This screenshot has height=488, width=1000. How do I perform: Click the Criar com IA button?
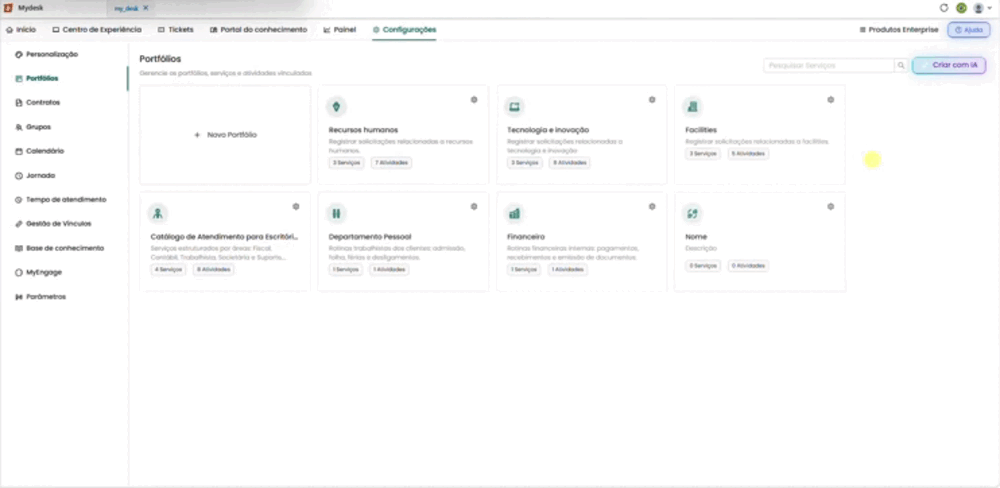click(949, 65)
